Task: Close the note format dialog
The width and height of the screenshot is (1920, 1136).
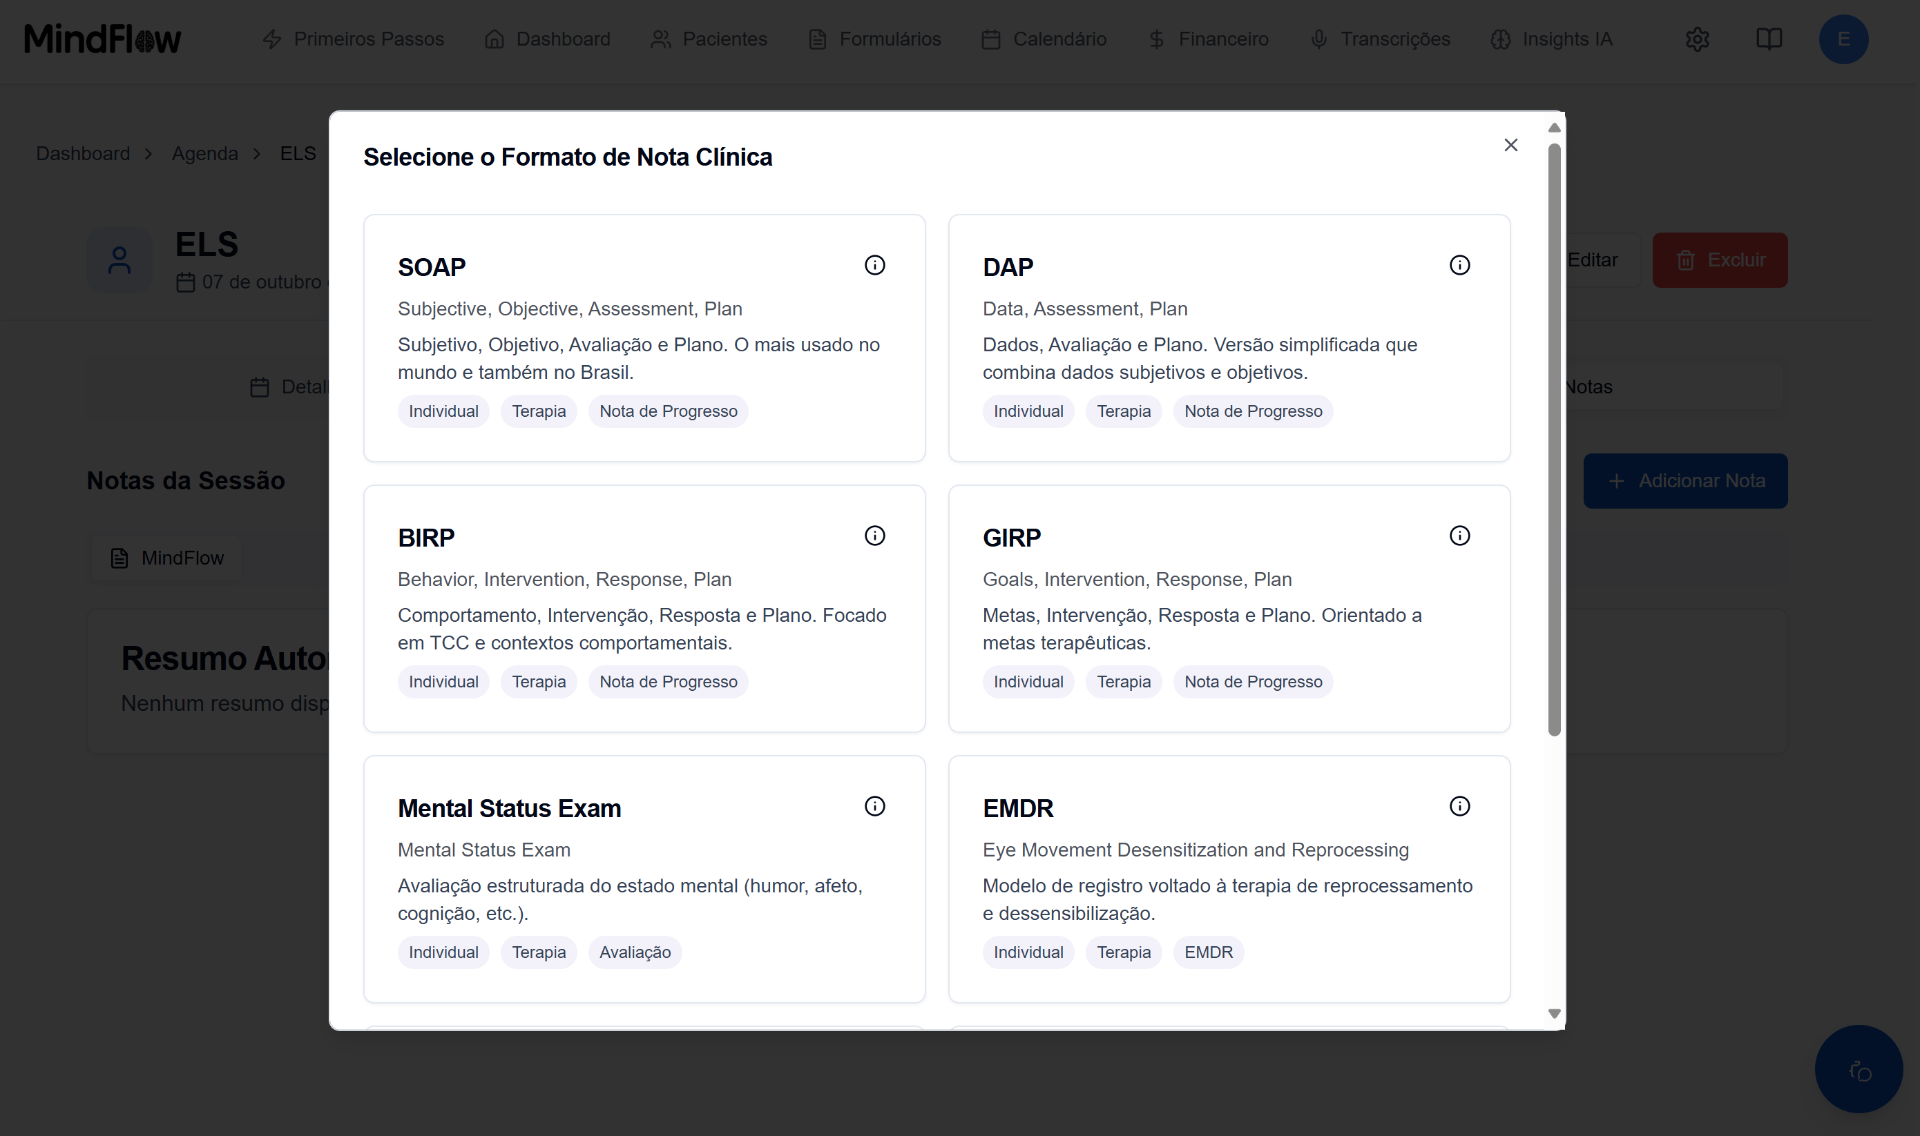Action: click(1511, 145)
